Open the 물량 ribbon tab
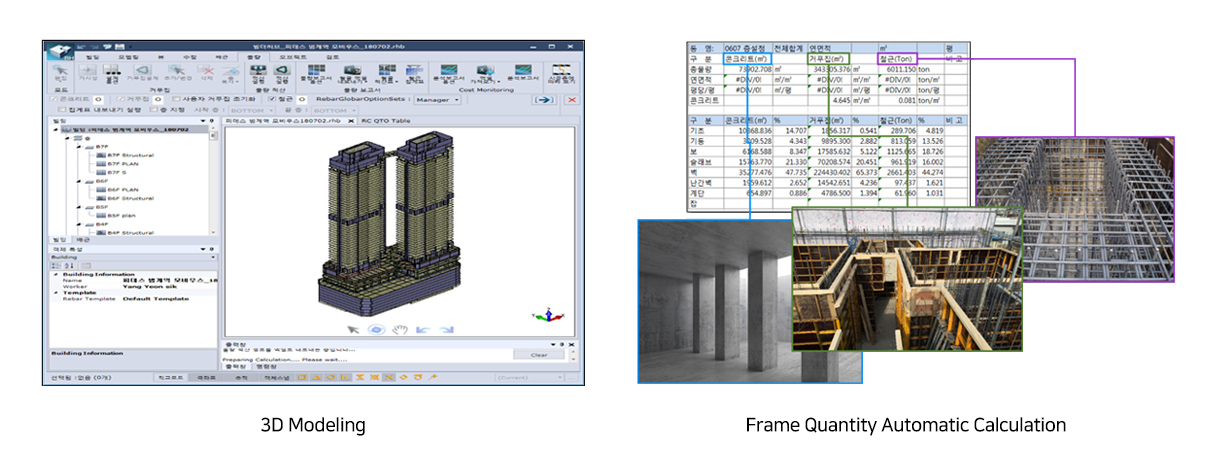 (254, 58)
